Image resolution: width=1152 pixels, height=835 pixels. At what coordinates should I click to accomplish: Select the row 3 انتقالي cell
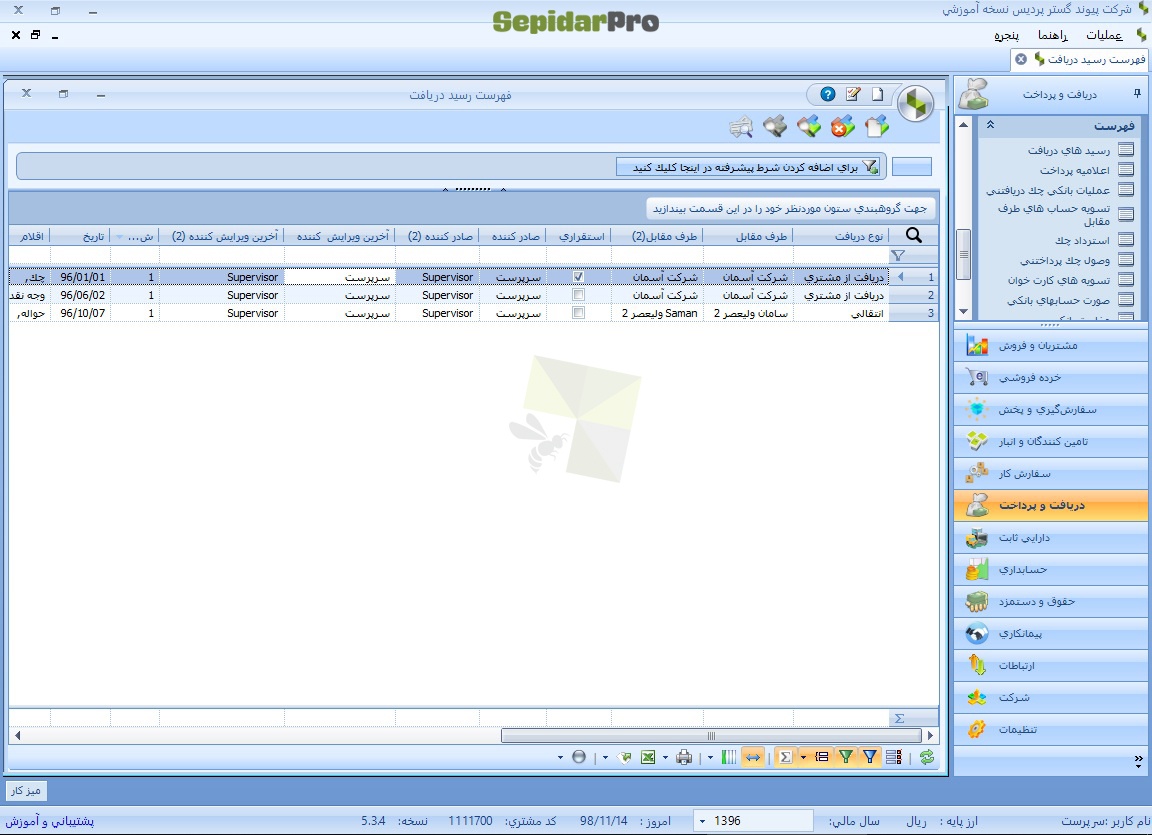pos(841,313)
